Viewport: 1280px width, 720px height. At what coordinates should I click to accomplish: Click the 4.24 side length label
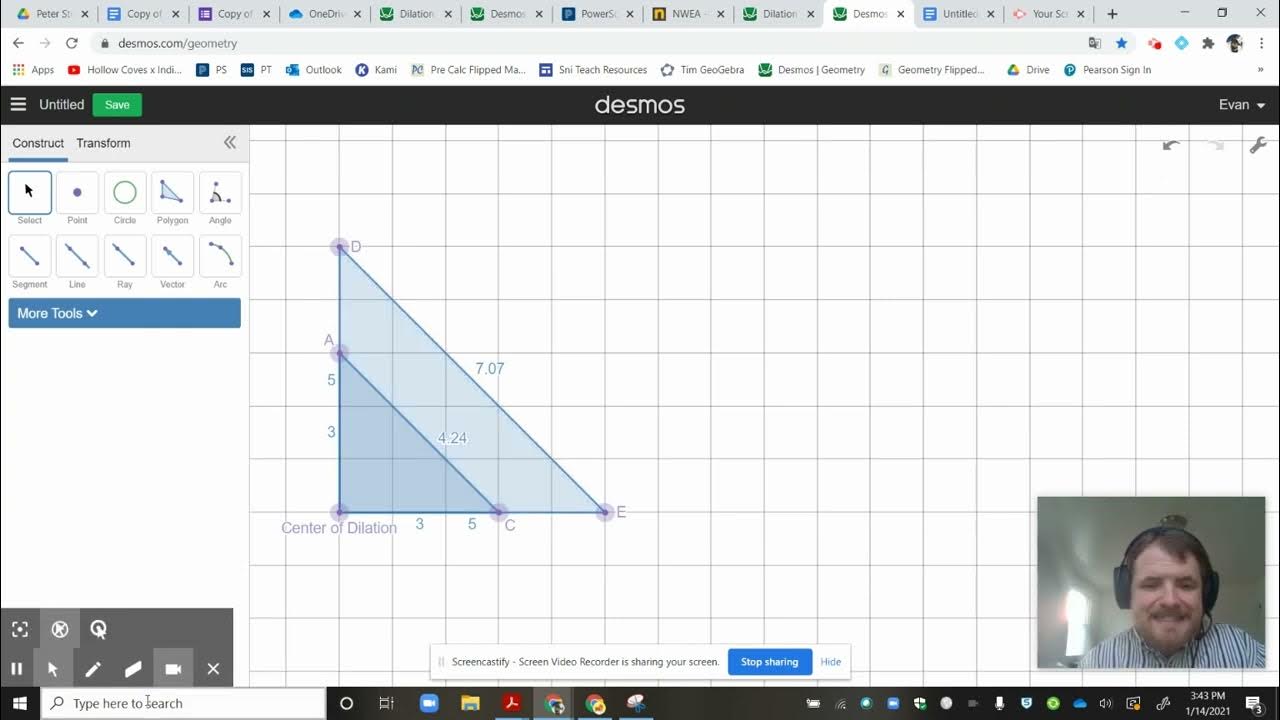point(452,438)
